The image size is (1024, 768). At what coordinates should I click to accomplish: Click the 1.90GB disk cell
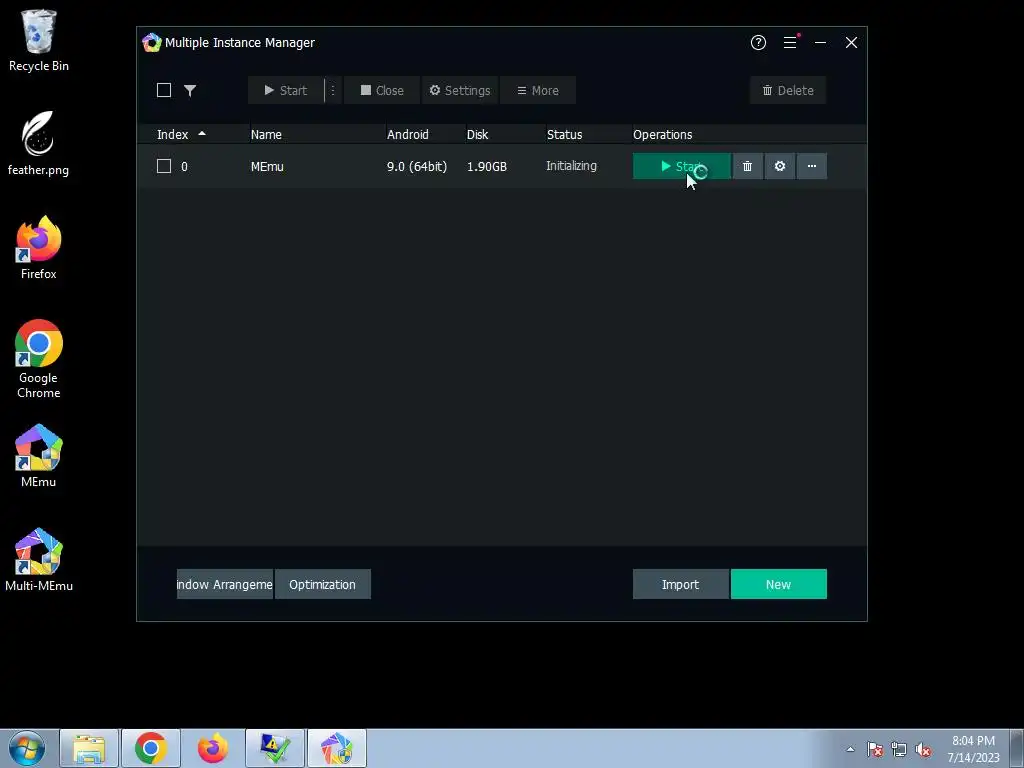coord(487,167)
